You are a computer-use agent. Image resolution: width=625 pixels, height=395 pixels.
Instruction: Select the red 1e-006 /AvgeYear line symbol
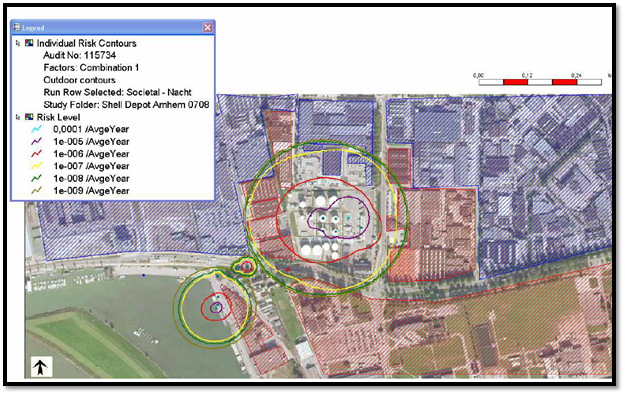coord(37,153)
